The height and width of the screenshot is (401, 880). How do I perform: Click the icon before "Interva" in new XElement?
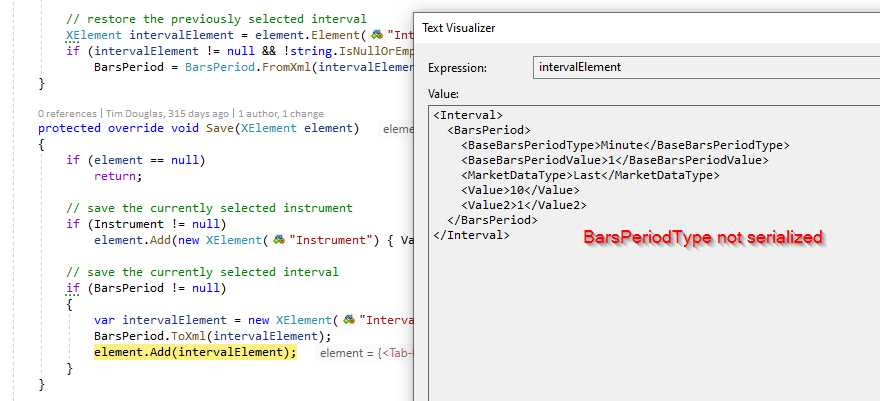coord(349,320)
